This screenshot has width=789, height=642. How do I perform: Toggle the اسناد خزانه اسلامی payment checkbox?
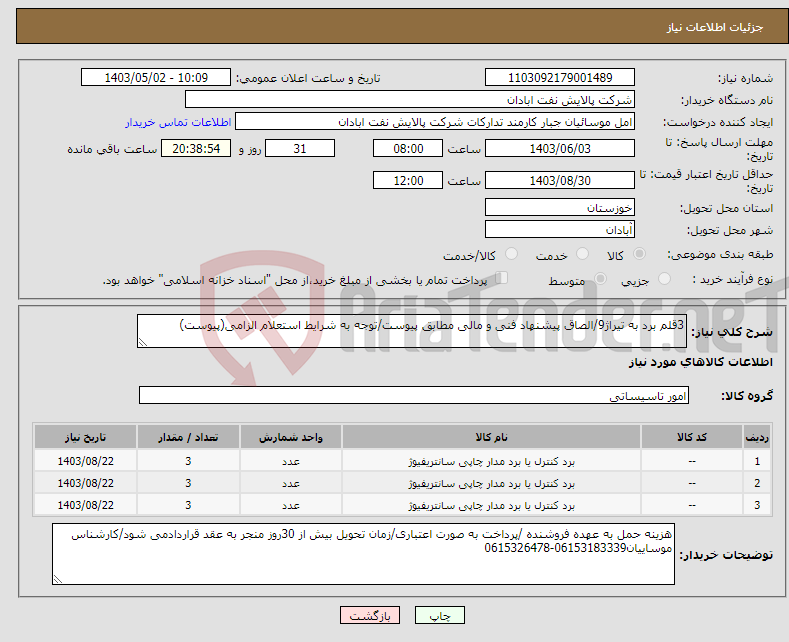click(x=501, y=278)
